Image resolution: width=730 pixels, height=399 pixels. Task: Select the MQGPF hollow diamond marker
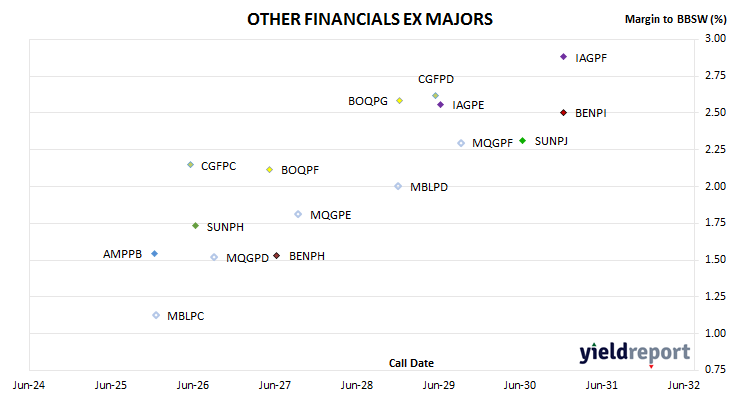click(461, 143)
